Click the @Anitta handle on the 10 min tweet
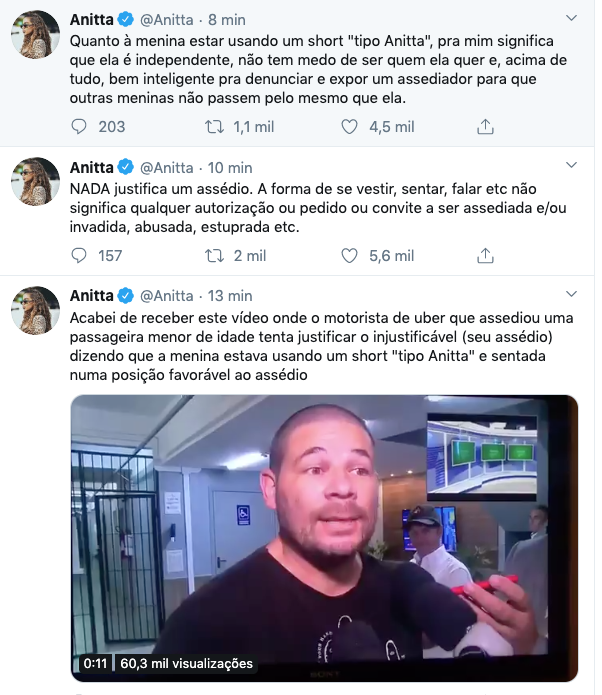 (x=167, y=168)
